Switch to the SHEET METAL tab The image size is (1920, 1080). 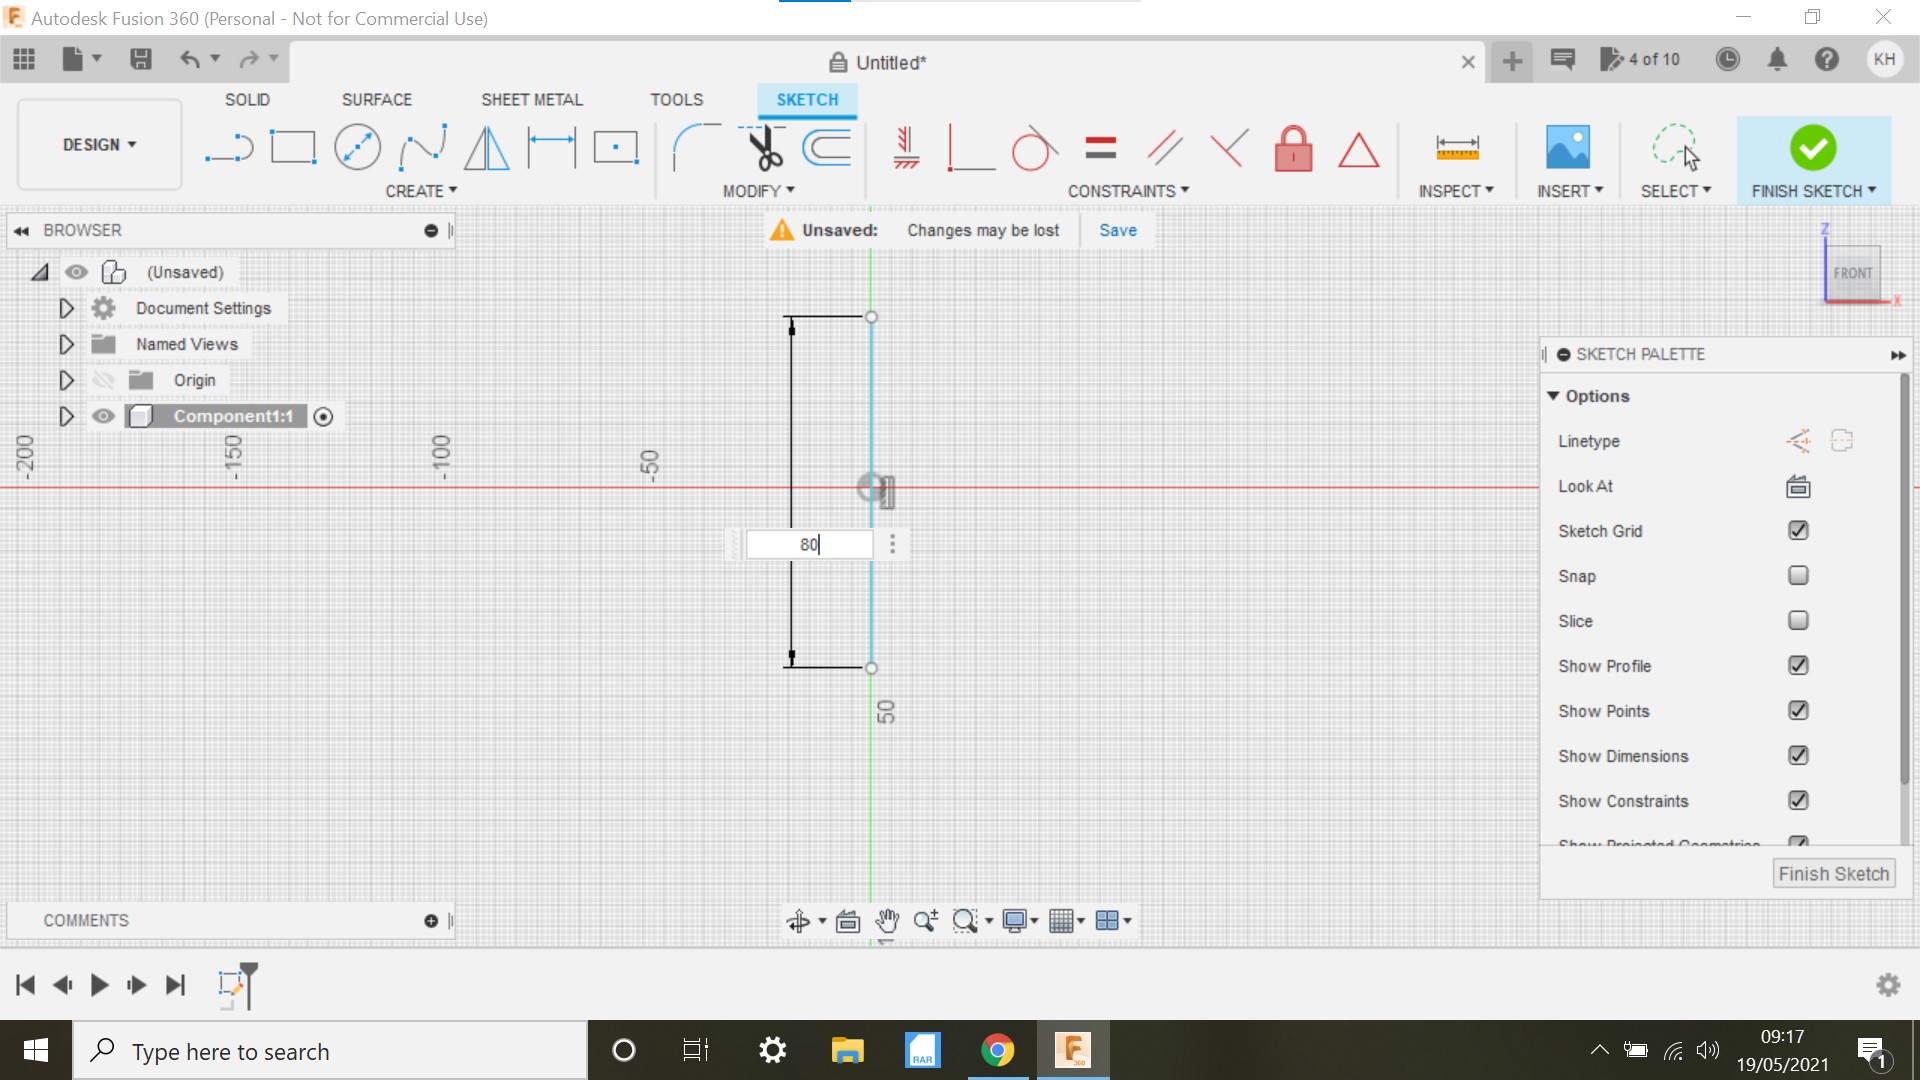click(531, 99)
